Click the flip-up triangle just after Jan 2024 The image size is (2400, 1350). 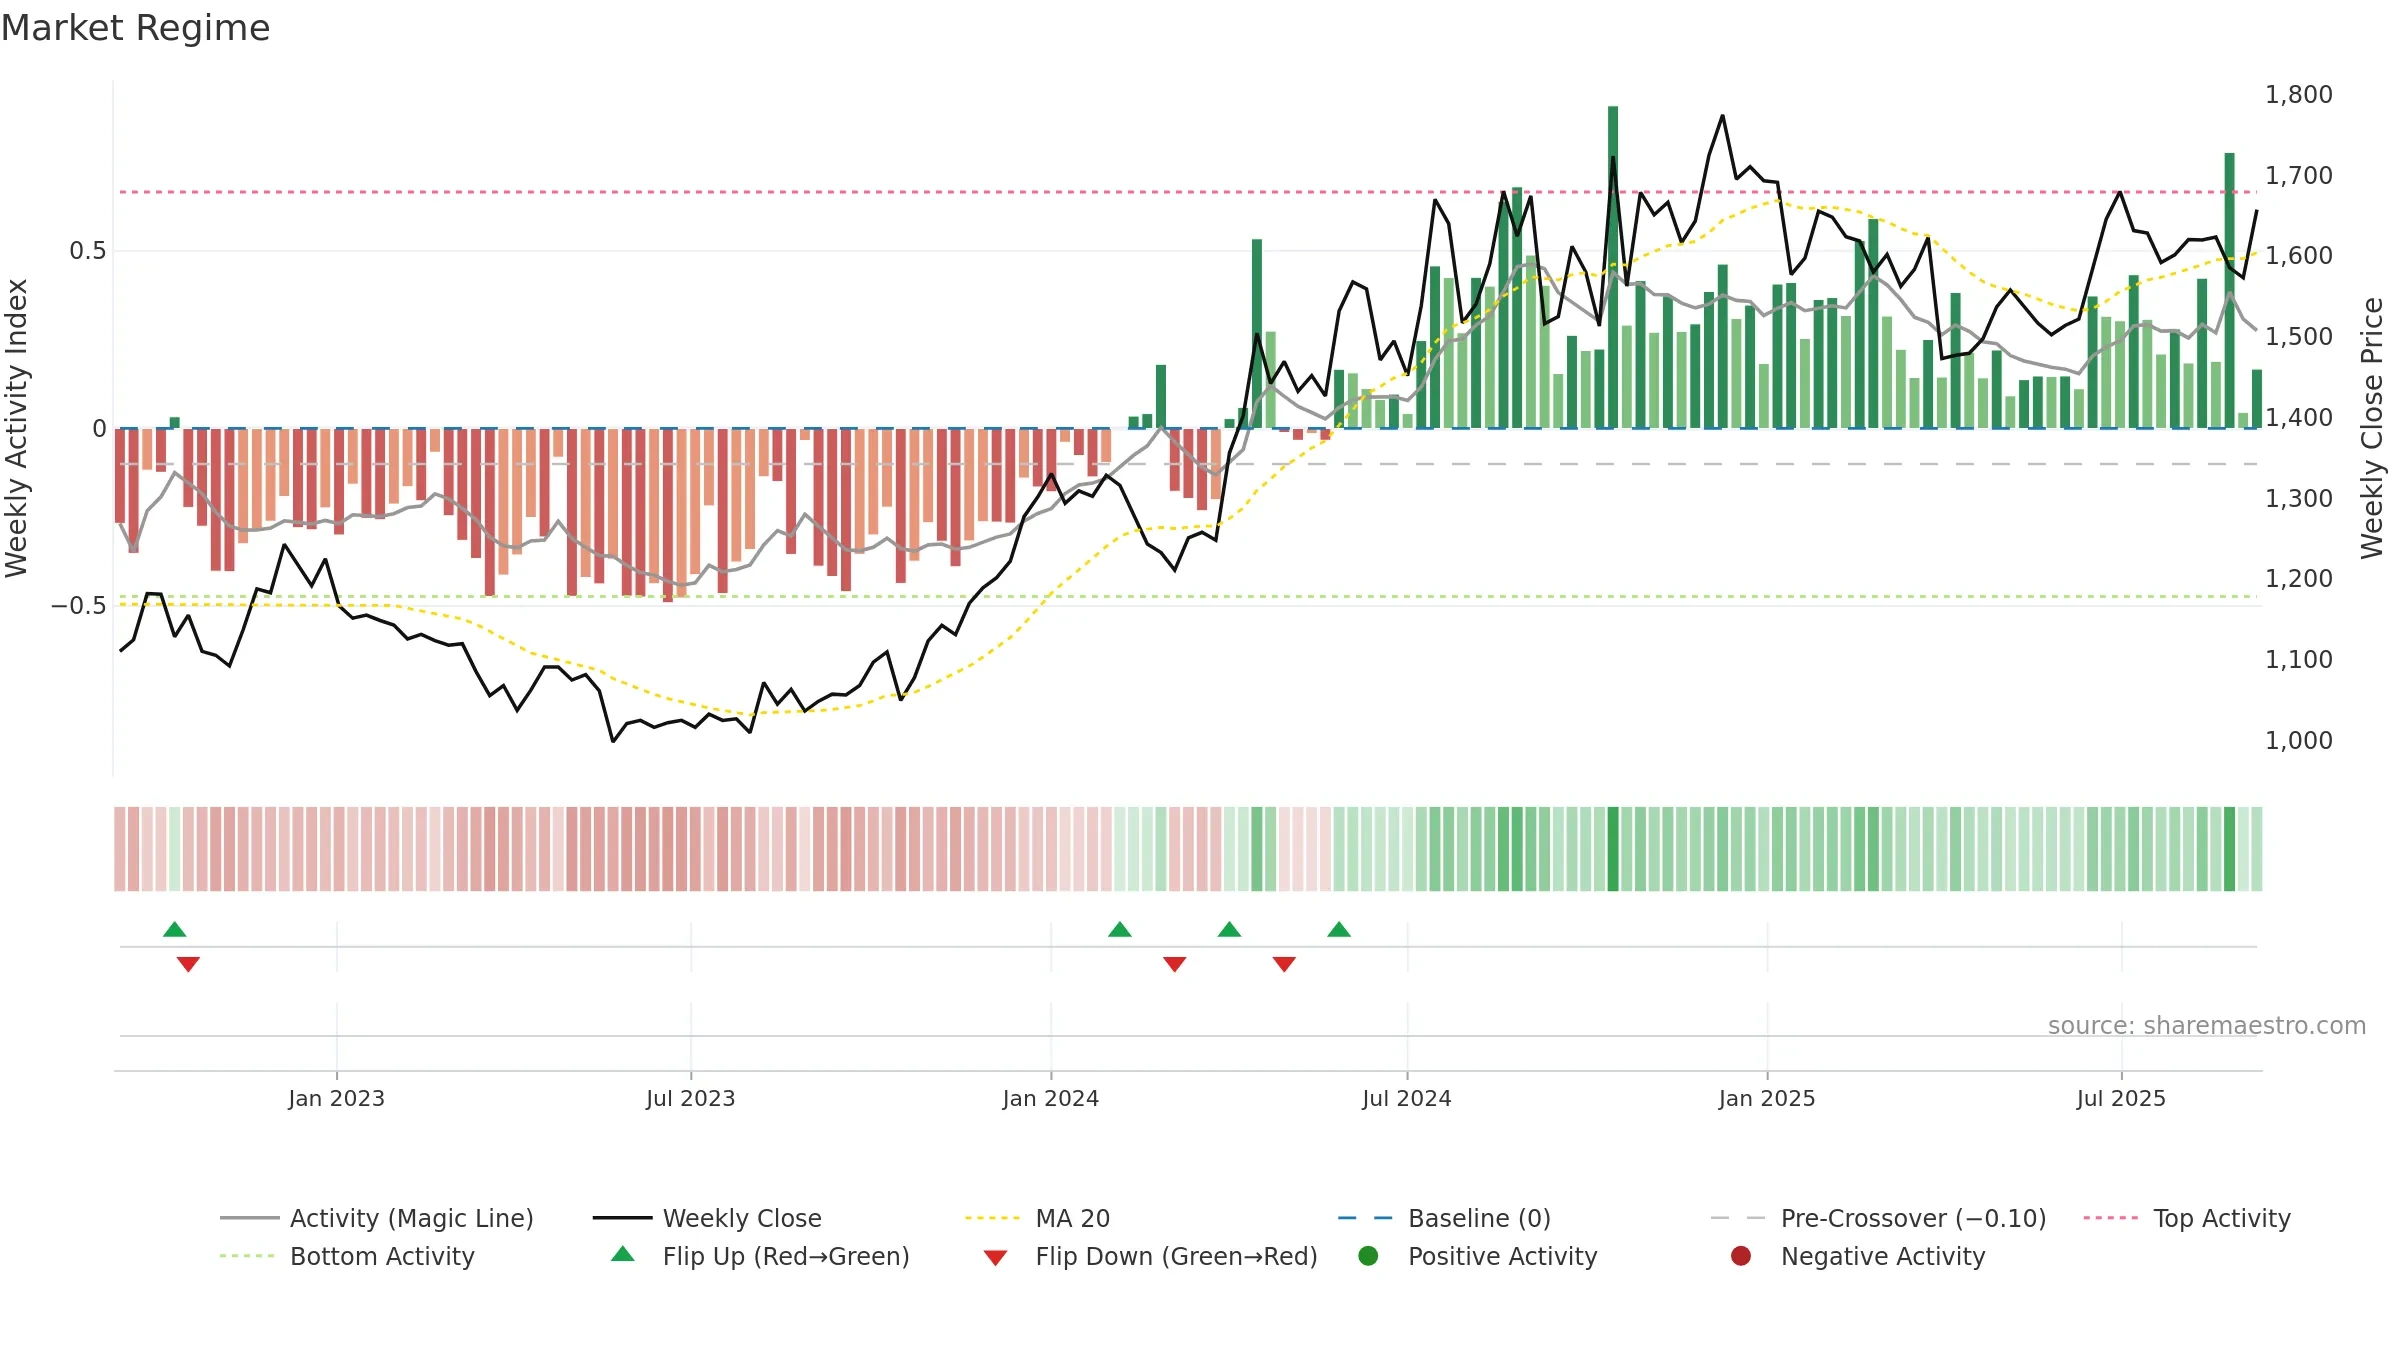tap(1120, 929)
